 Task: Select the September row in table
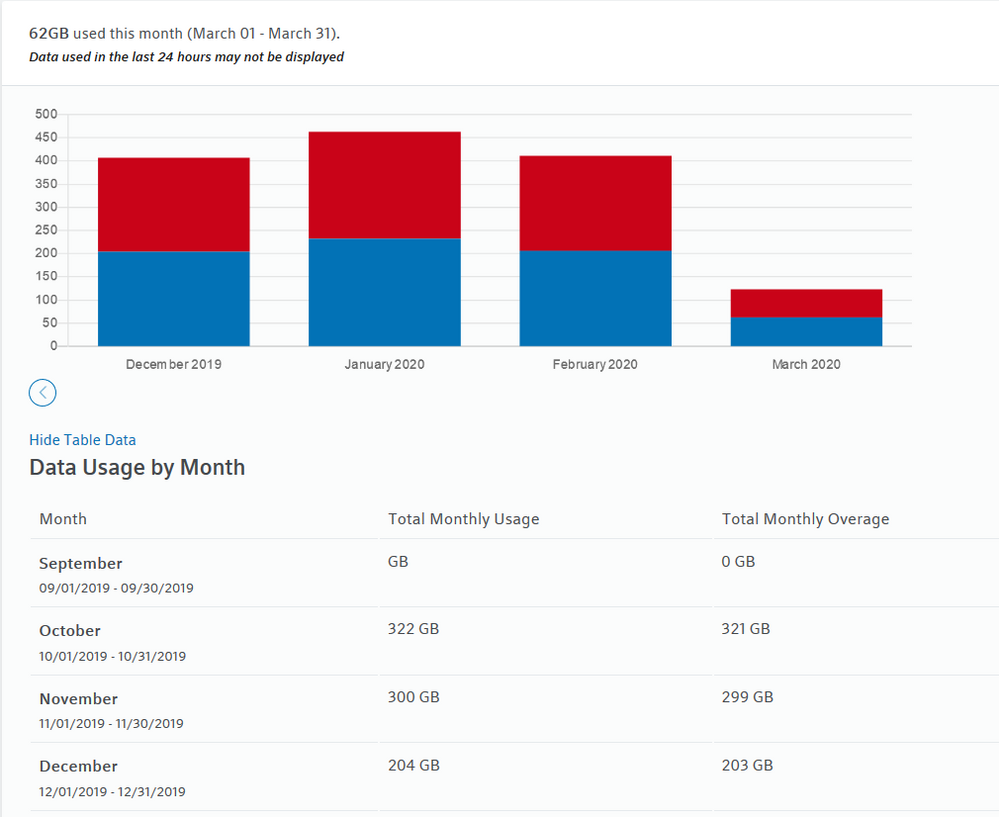coord(81,564)
